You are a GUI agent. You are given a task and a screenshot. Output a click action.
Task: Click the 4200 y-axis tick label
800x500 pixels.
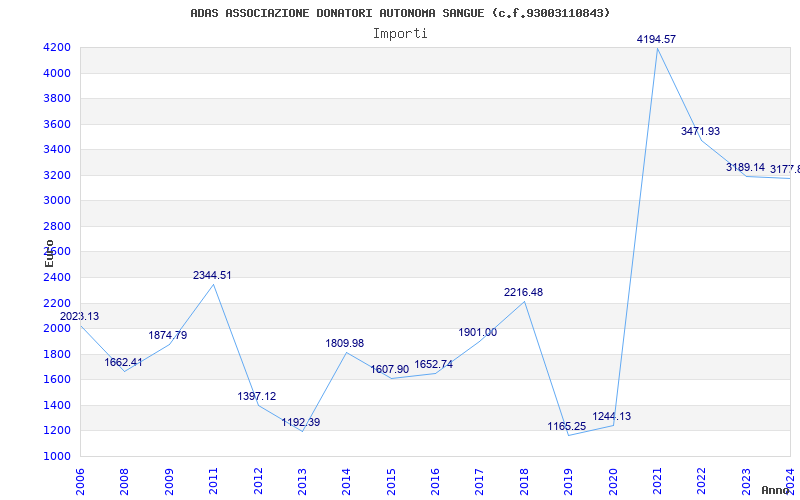click(56, 47)
